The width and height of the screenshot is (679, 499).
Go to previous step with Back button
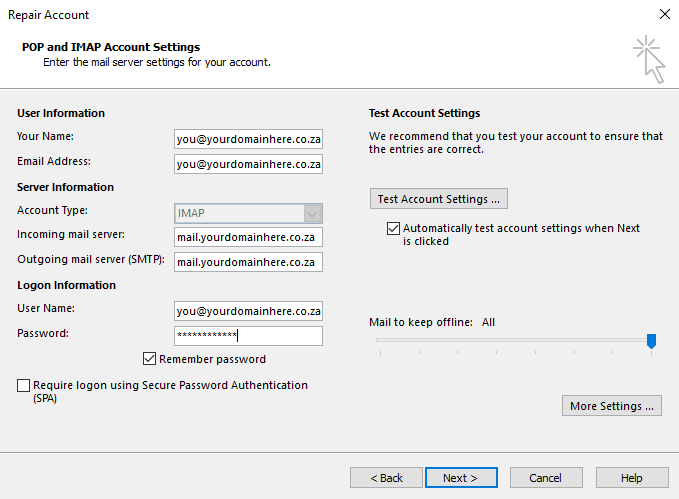click(x=386, y=478)
